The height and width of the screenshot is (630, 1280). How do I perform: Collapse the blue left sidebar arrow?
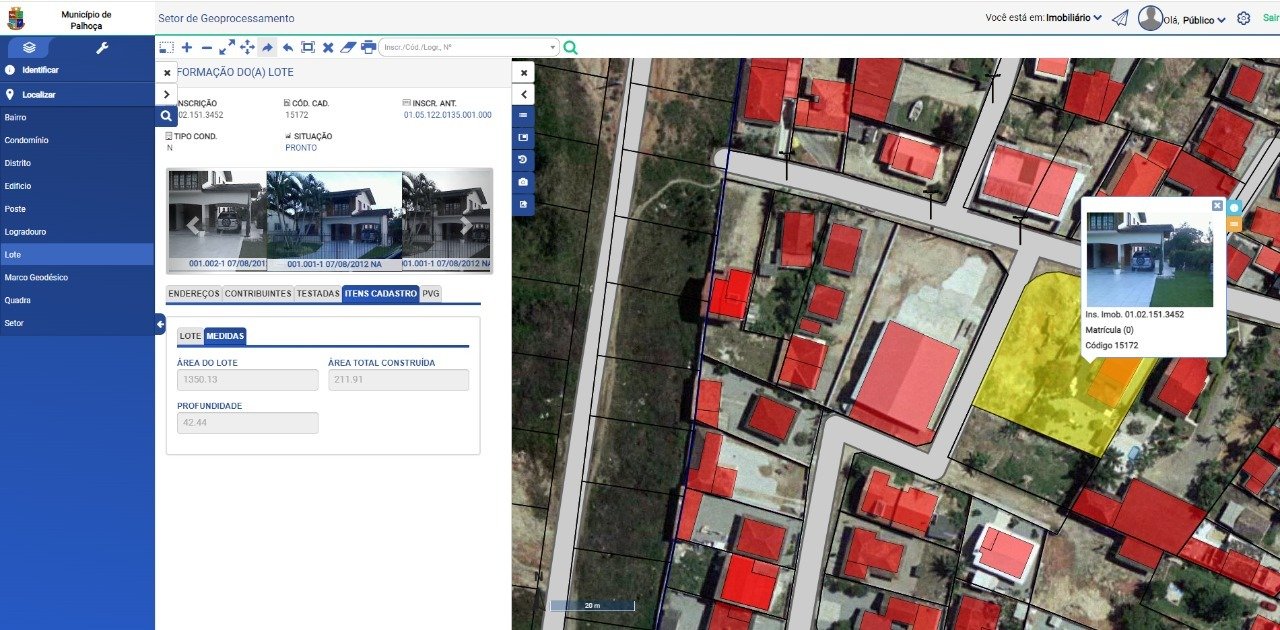(160, 323)
